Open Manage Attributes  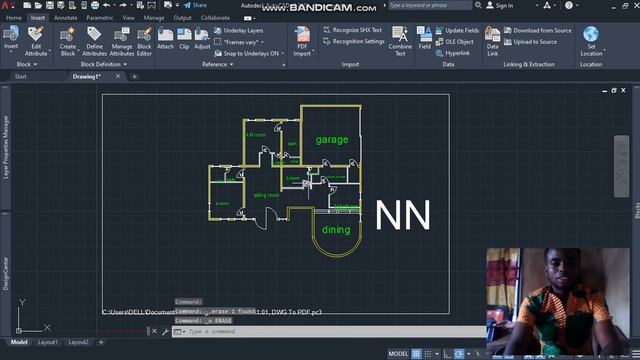pyautogui.click(x=122, y=41)
